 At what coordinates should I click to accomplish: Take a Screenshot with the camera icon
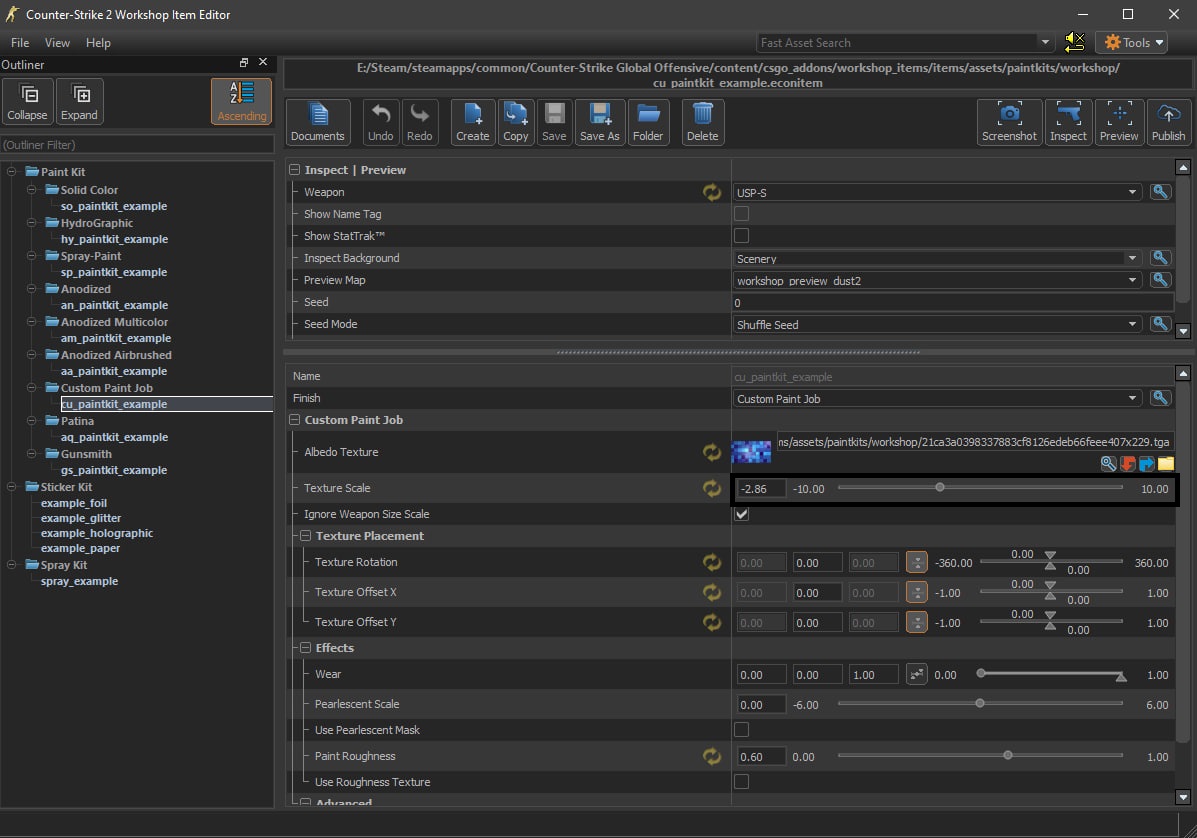(x=1009, y=122)
